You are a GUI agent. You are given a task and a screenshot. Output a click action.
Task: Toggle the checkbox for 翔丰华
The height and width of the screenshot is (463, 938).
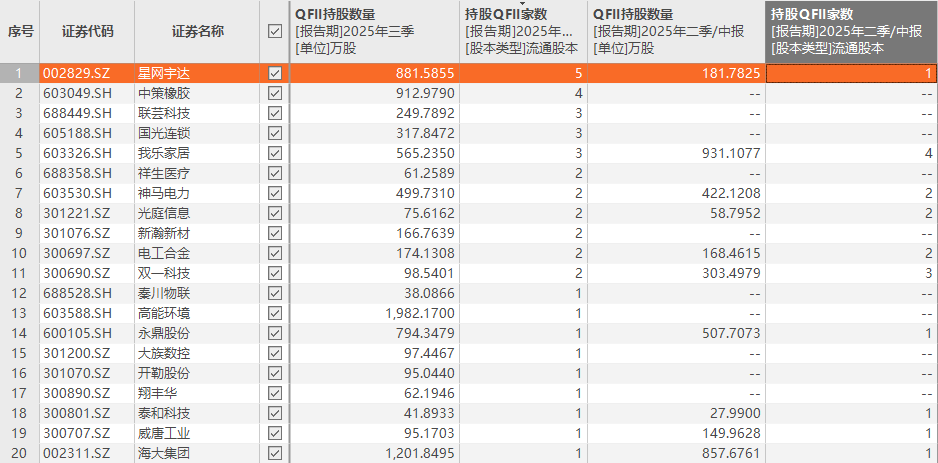pyautogui.click(x=275, y=393)
